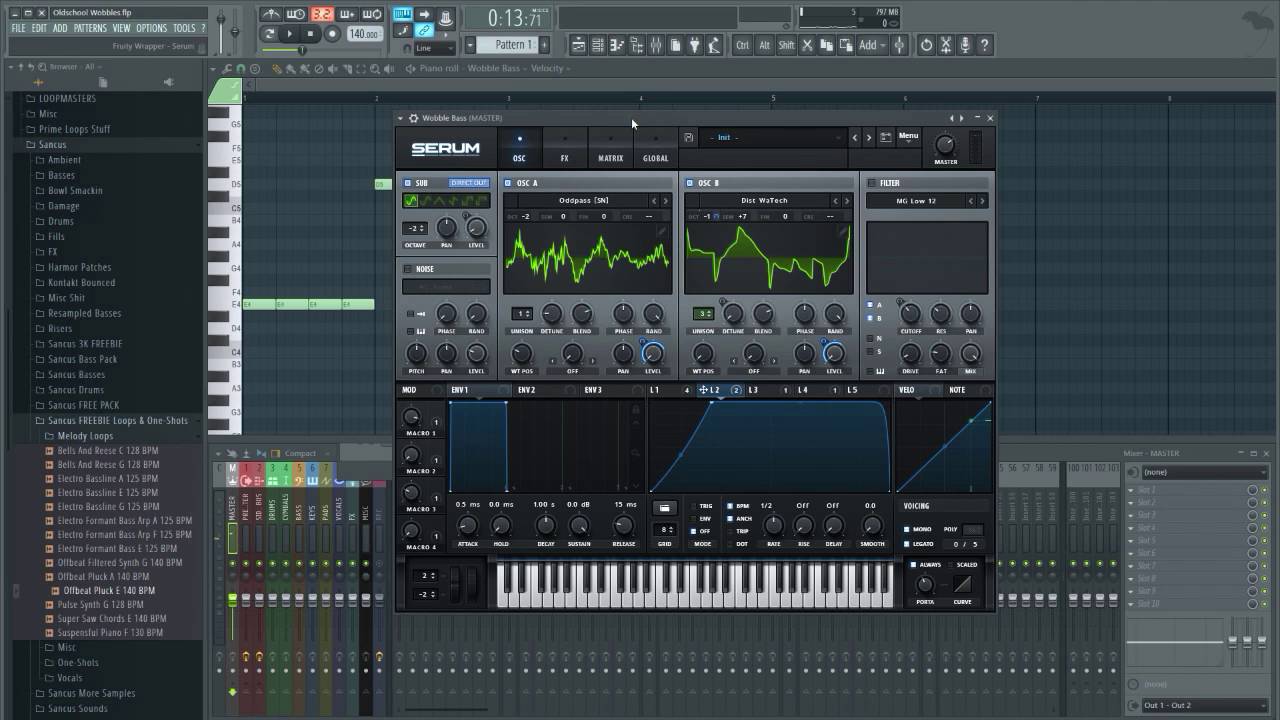Viewport: 1280px width, 720px height.
Task: Expand the LOOPMASTERS browser folder
Action: [x=66, y=99]
